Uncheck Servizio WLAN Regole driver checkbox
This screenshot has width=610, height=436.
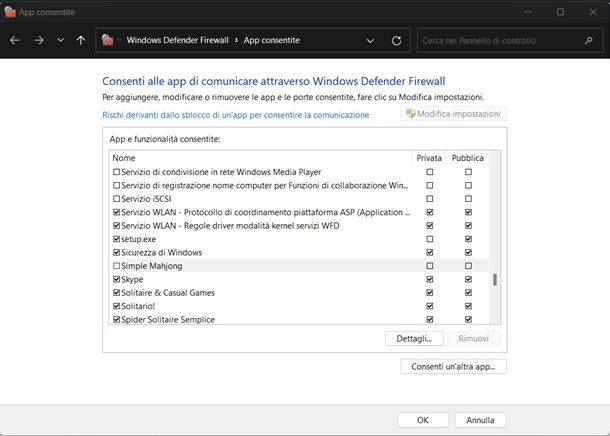click(116, 225)
